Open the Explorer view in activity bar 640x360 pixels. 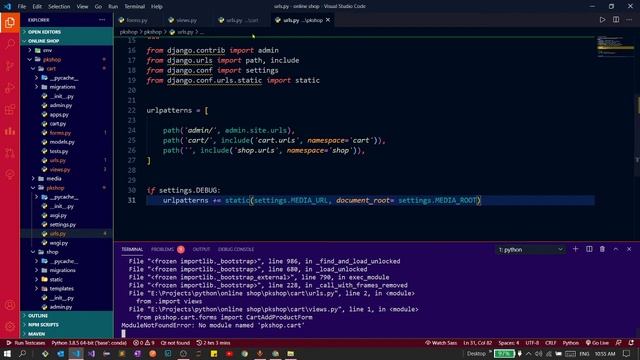point(10,22)
